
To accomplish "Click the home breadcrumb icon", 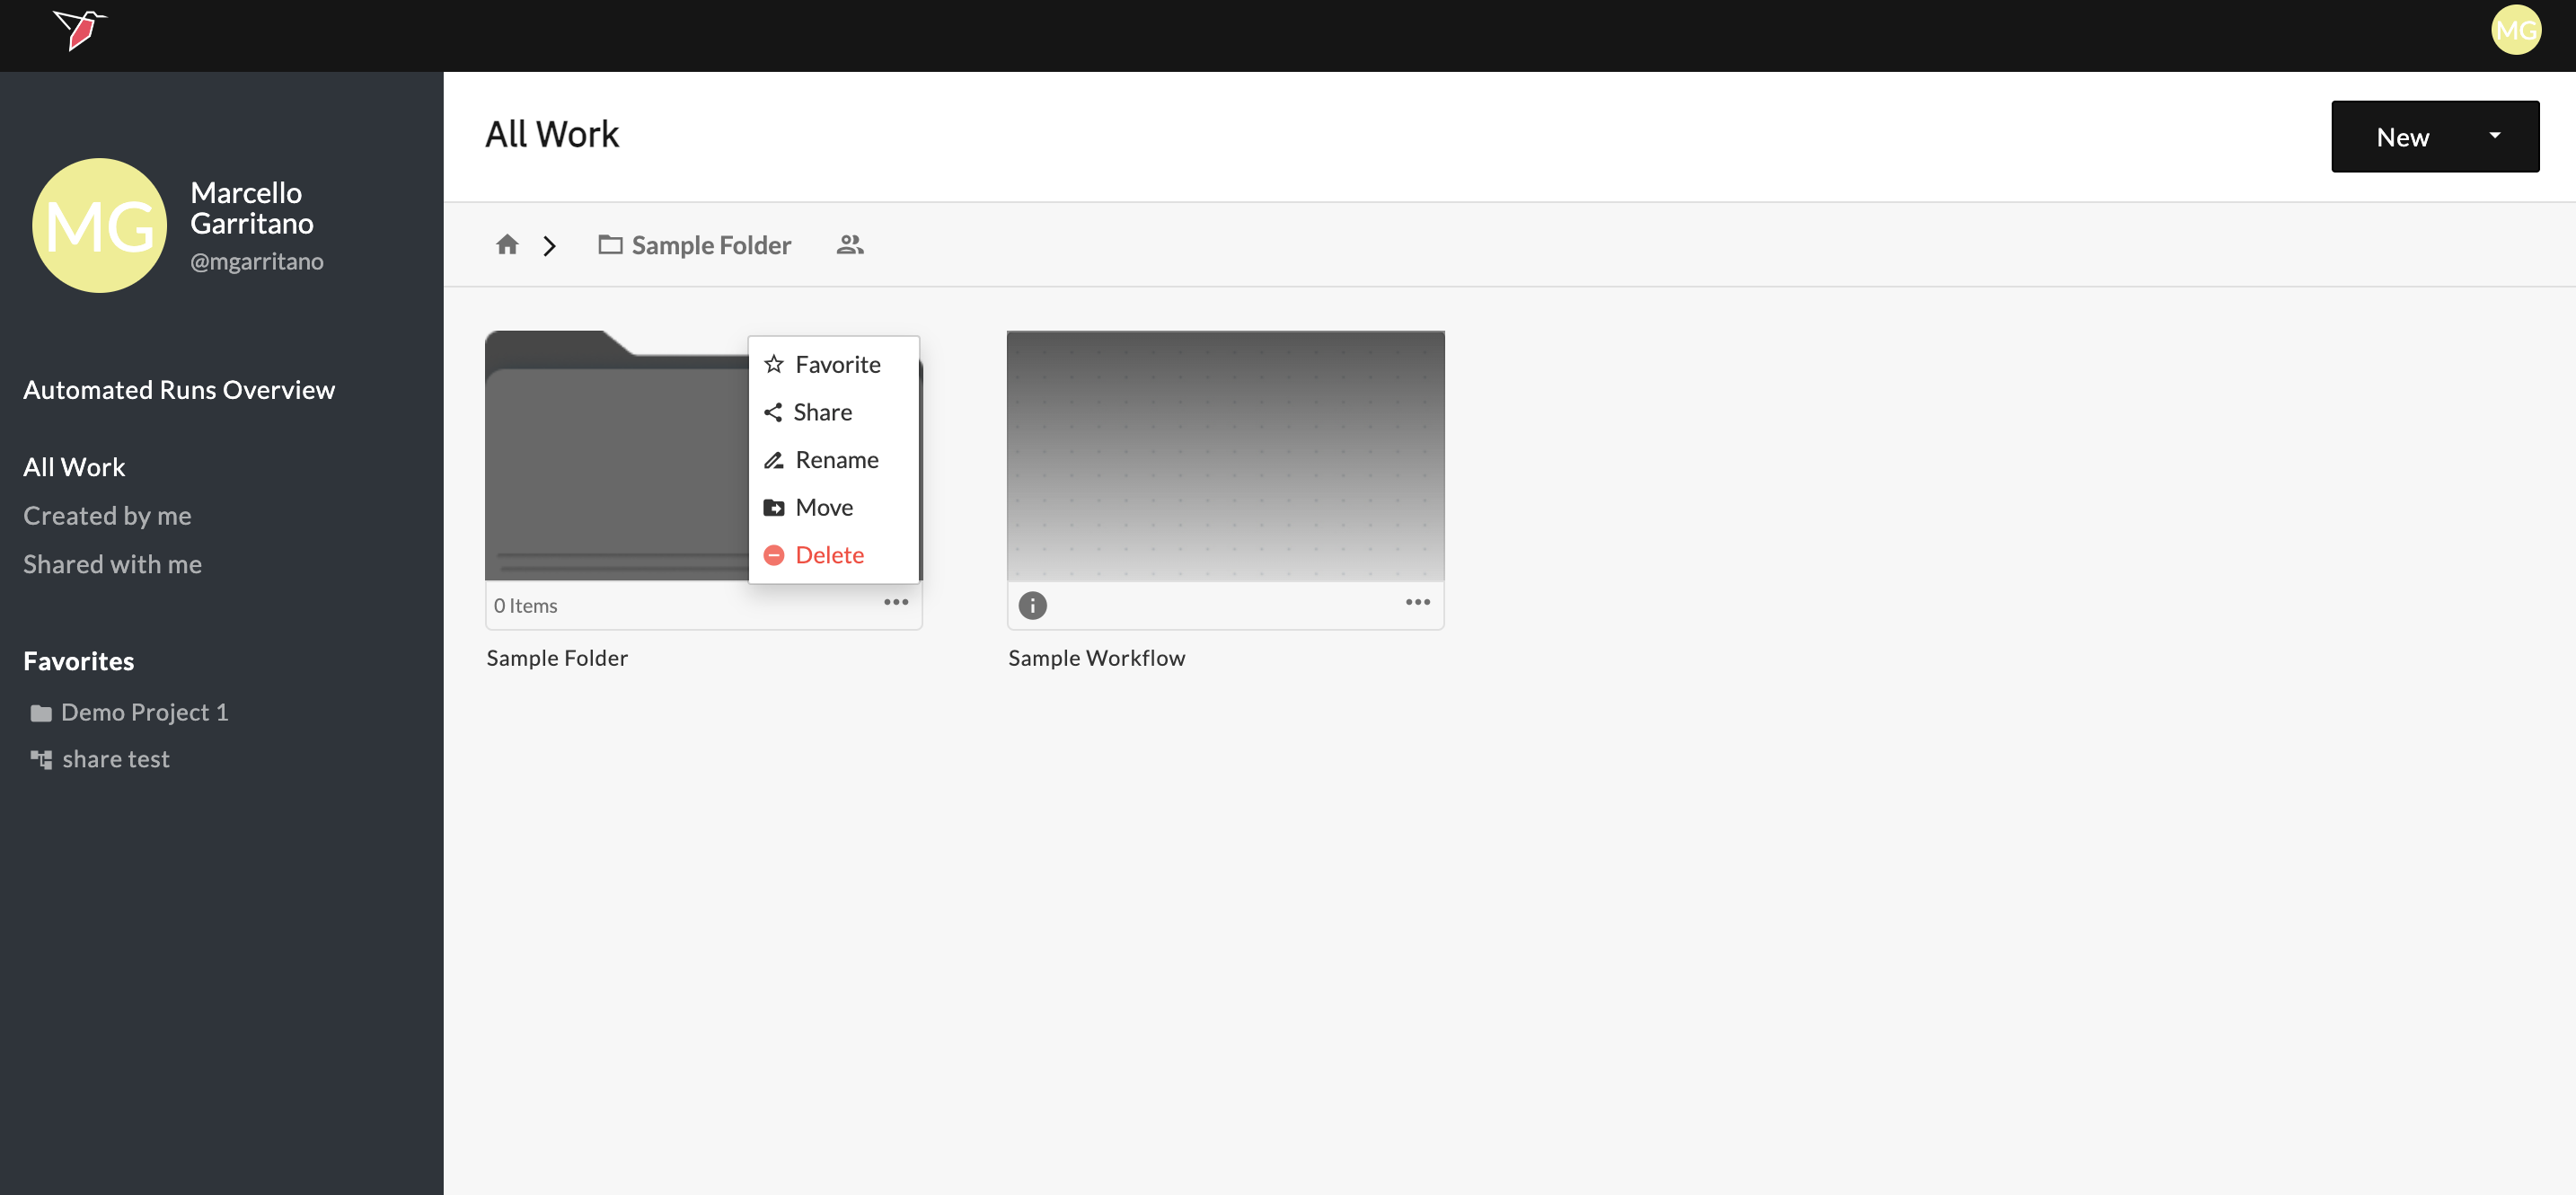I will tap(507, 244).
